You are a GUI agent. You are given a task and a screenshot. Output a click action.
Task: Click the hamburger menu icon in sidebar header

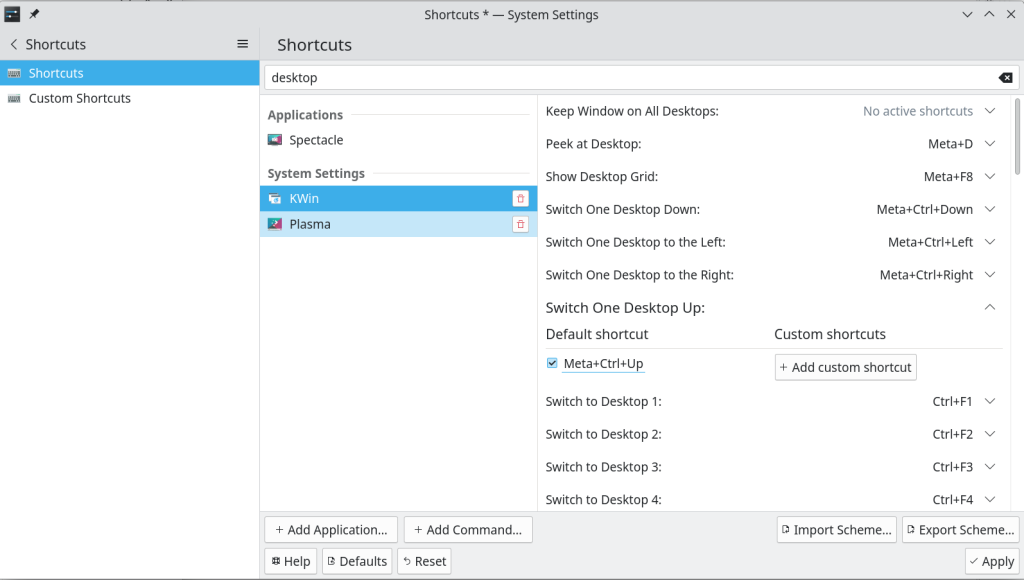pyautogui.click(x=242, y=44)
